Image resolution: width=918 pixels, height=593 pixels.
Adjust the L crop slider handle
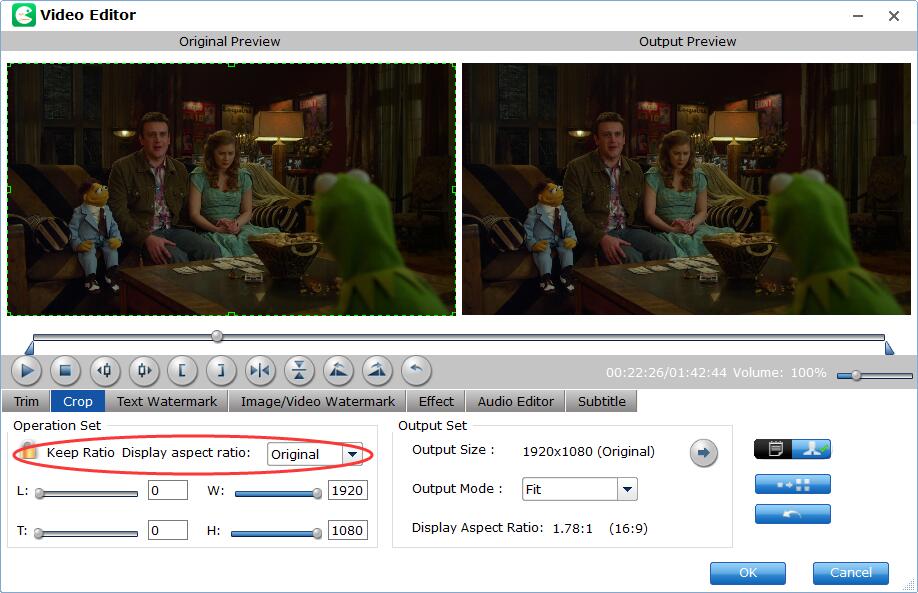(39, 493)
